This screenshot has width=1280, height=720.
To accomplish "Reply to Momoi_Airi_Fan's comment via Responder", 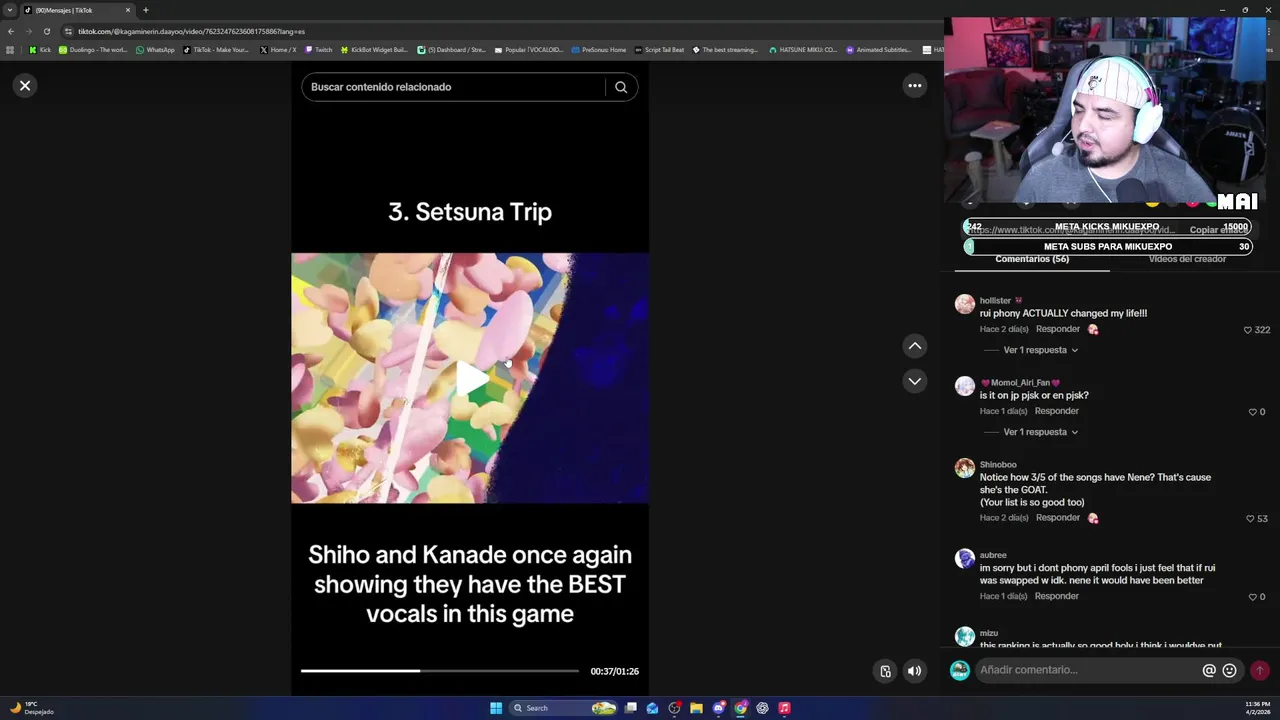I will click(1057, 411).
